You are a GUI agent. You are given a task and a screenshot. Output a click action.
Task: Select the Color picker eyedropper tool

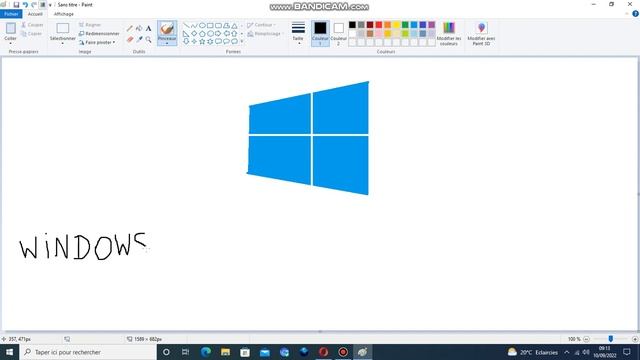click(139, 39)
